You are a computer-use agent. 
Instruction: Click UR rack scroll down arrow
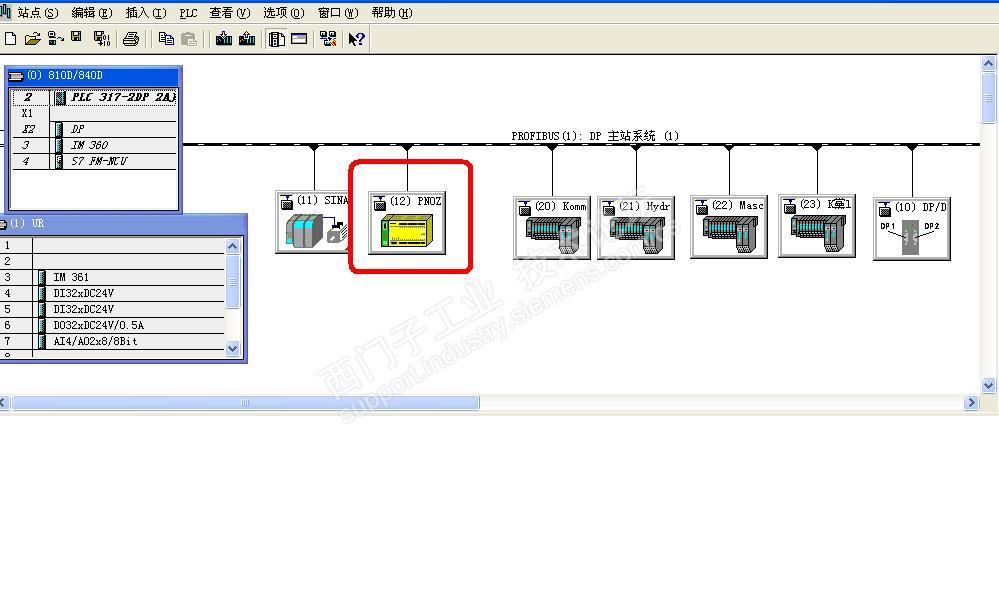pos(233,348)
